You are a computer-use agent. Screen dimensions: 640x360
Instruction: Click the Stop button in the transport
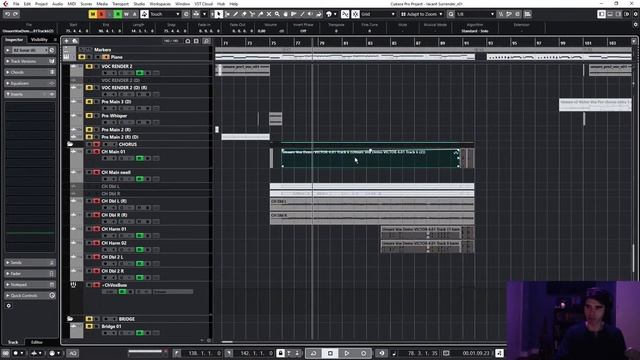[330, 353]
